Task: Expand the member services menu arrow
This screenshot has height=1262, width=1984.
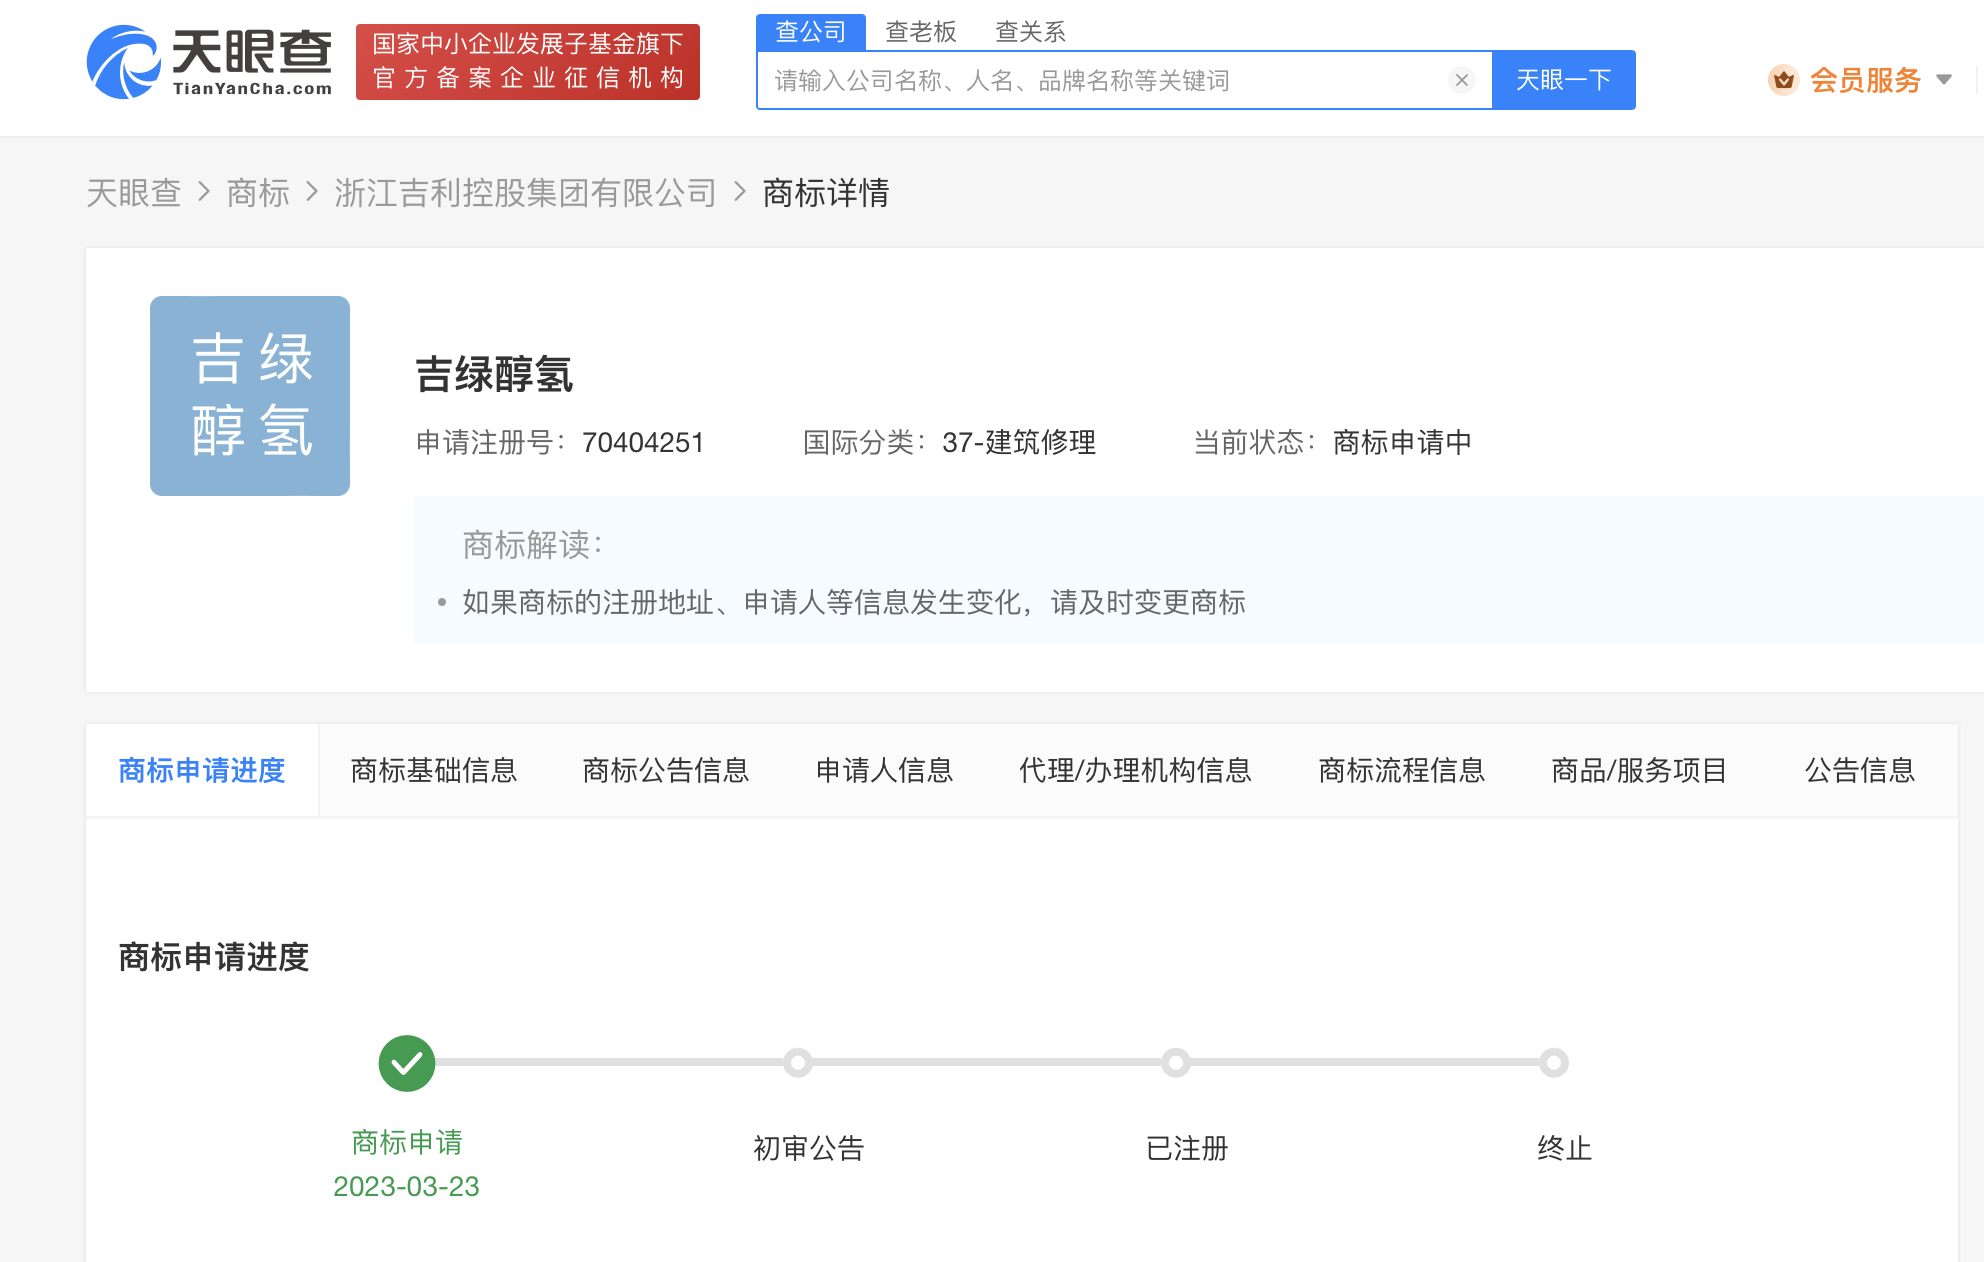Action: (1944, 80)
